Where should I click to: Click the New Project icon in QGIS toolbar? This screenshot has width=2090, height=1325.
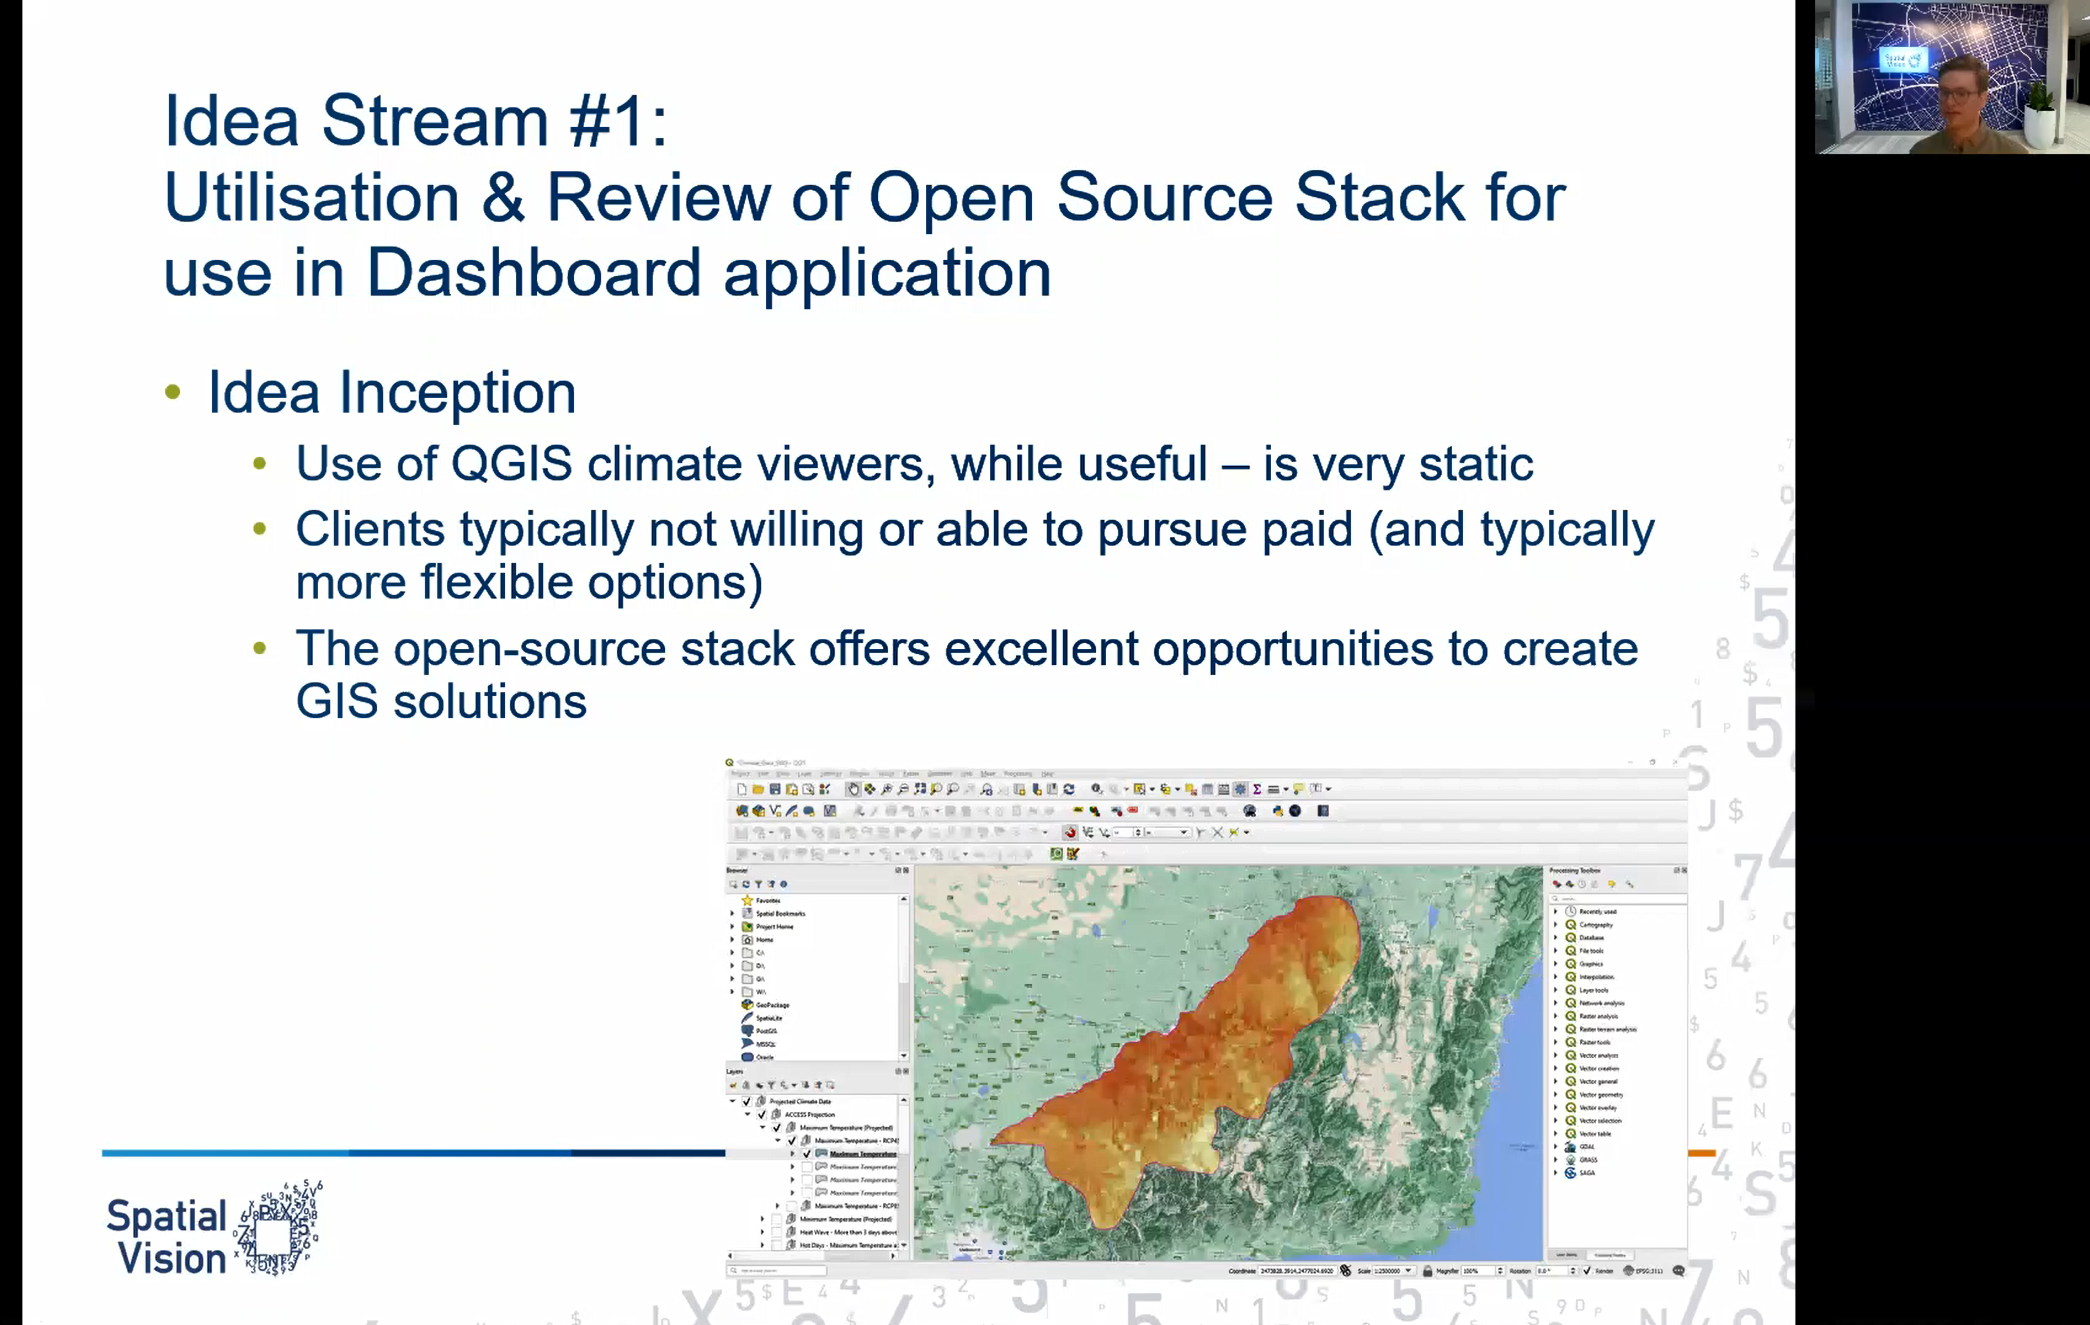tap(742, 789)
